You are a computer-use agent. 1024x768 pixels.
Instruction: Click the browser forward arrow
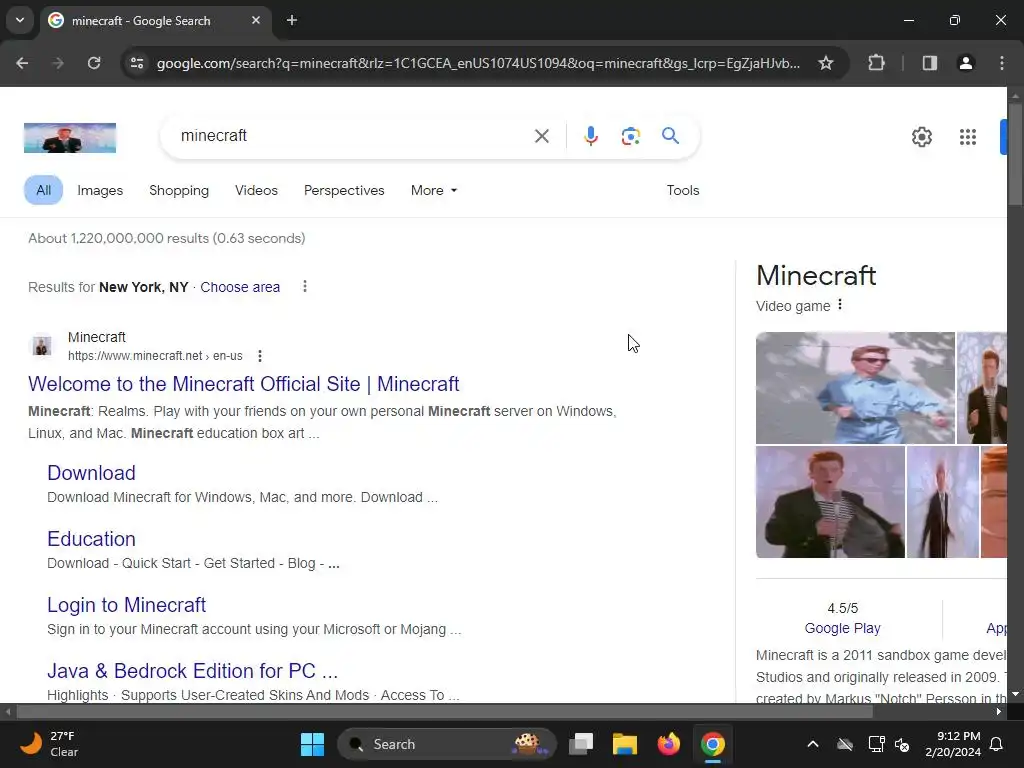pyautogui.click(x=58, y=63)
